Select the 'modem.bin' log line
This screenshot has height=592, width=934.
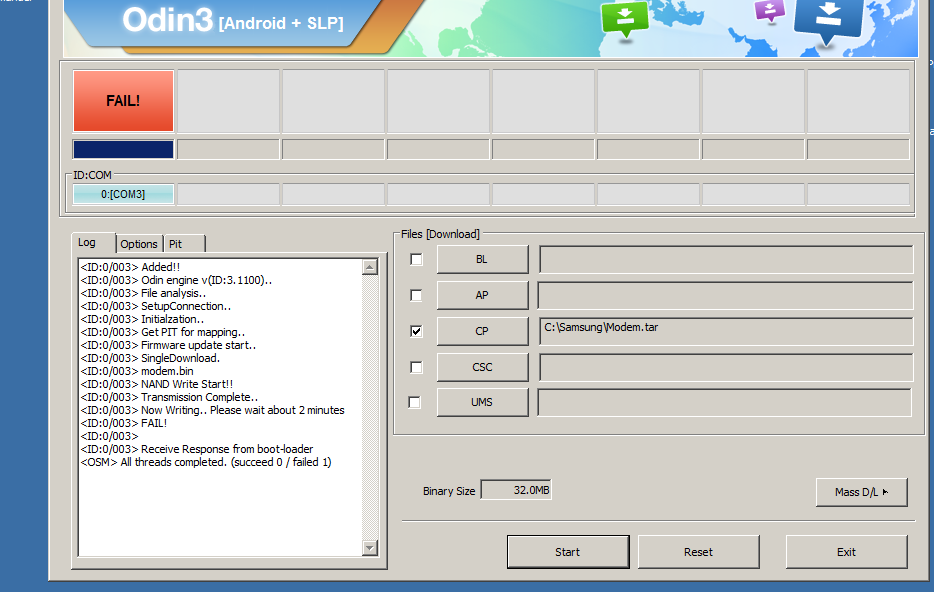point(137,372)
